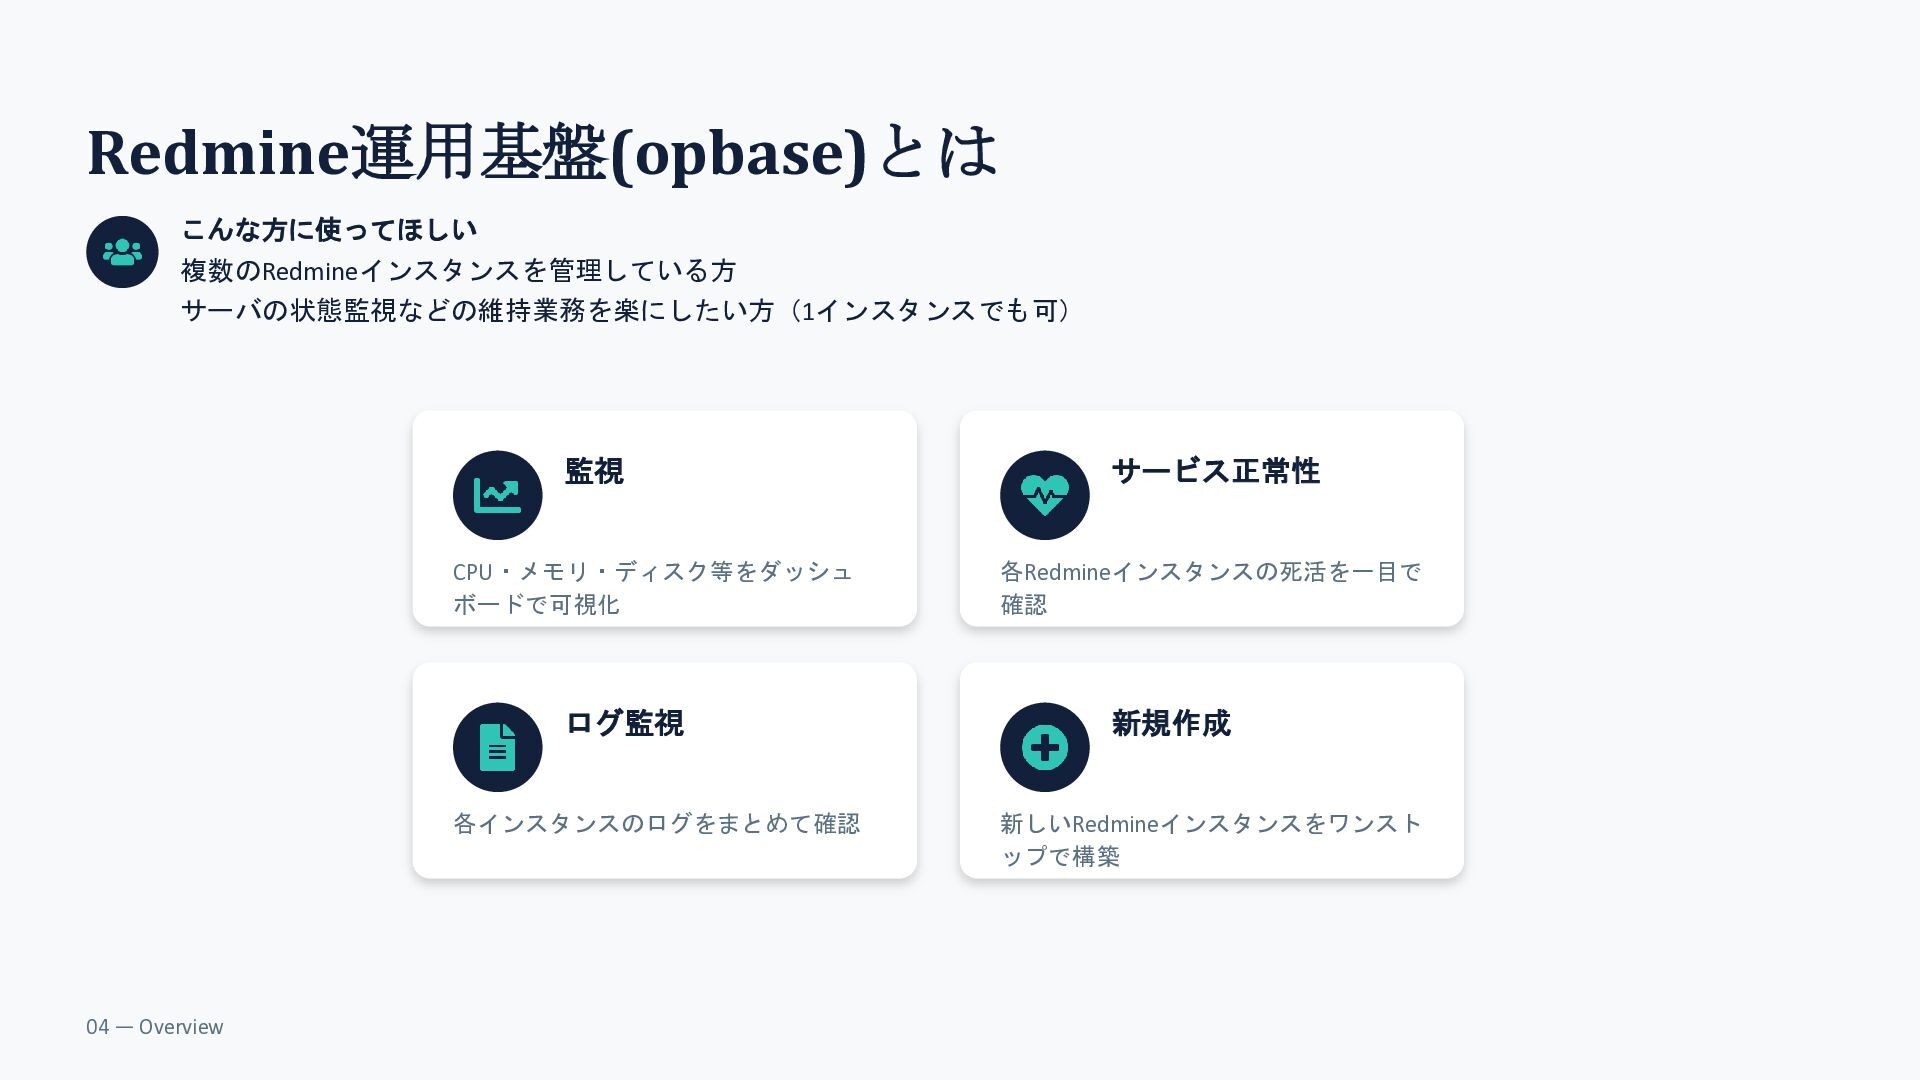The image size is (1920, 1080).
Task: Click the 各Redmineインスタンスの死活 description
Action: pos(1210,588)
